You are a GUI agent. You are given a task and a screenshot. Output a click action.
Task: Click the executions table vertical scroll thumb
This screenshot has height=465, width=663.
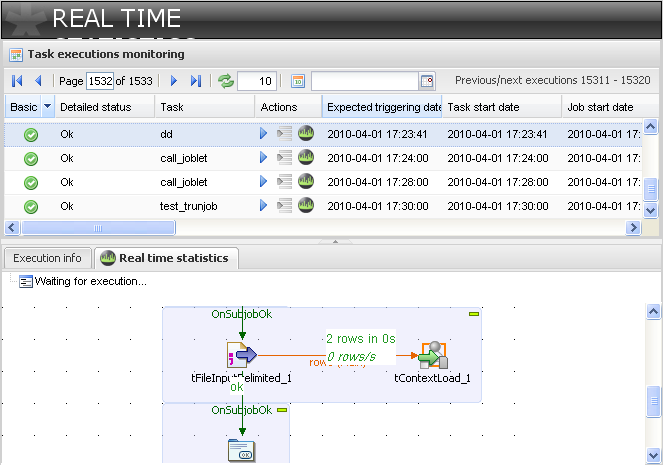(x=651, y=189)
